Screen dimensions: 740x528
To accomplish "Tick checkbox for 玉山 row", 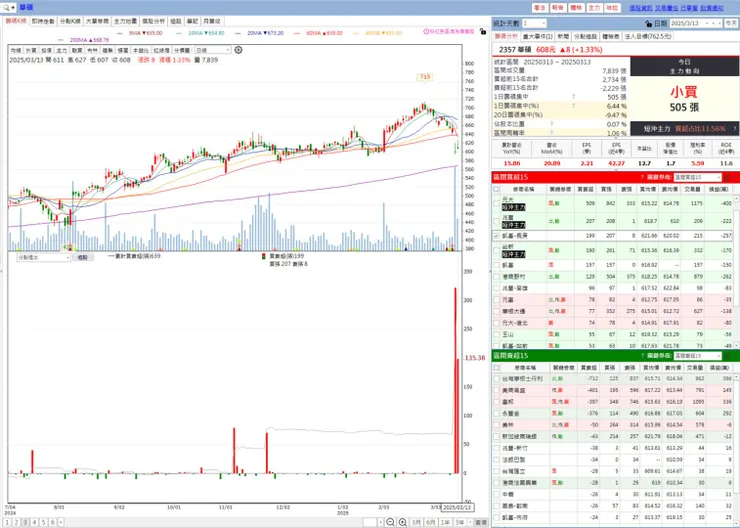I will pos(496,335).
